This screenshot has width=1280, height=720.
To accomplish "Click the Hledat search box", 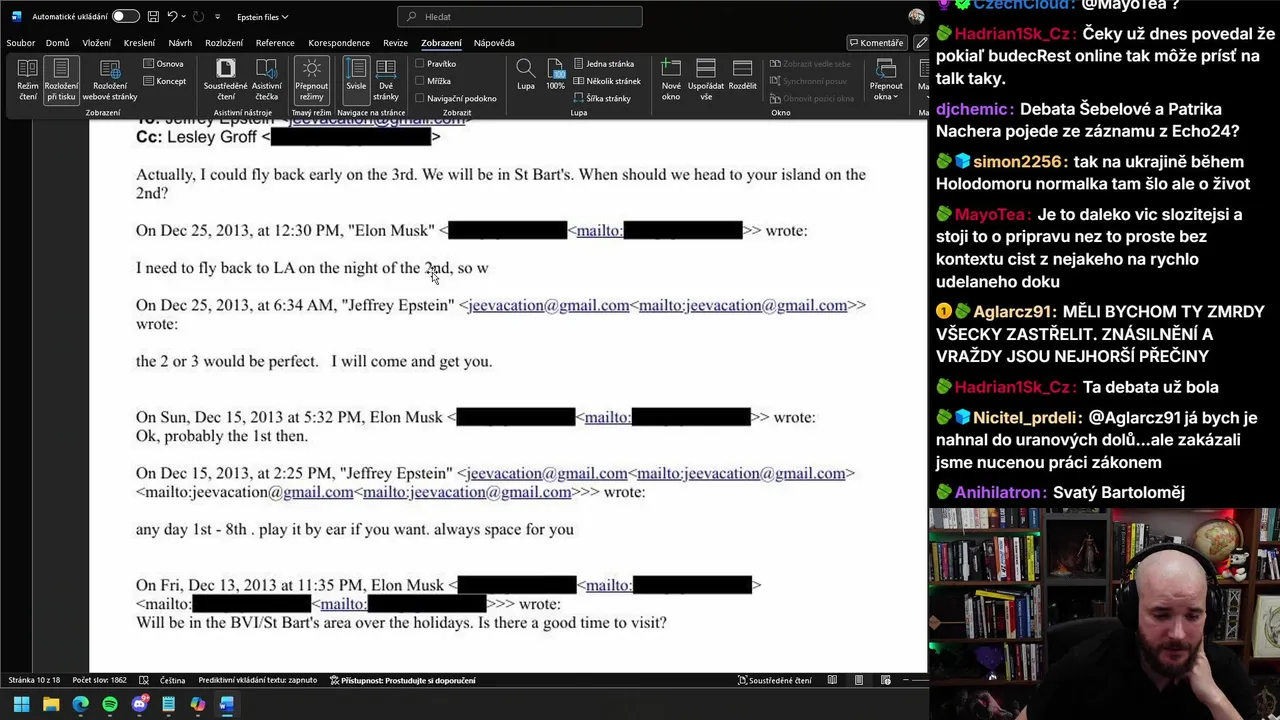I will coord(519,17).
